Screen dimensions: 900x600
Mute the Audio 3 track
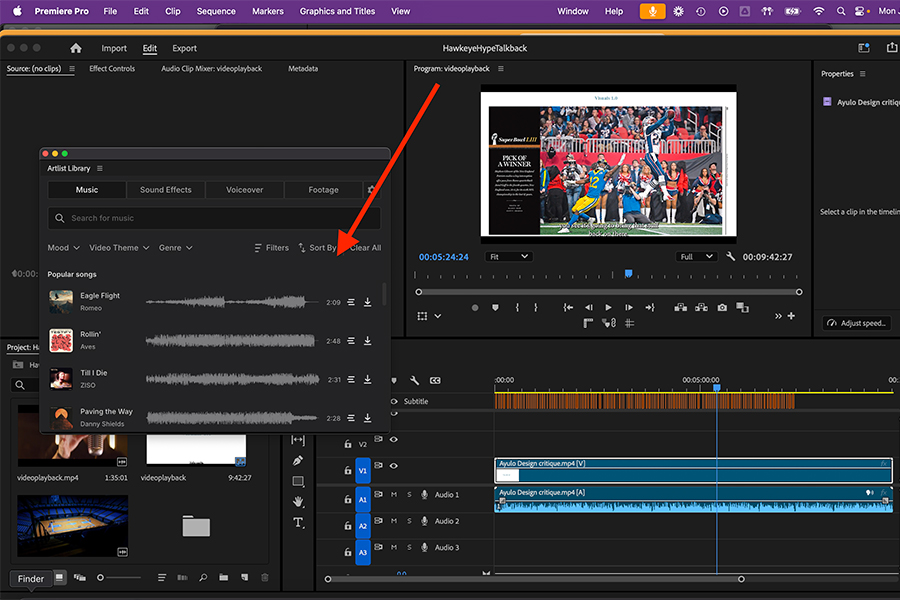394,547
